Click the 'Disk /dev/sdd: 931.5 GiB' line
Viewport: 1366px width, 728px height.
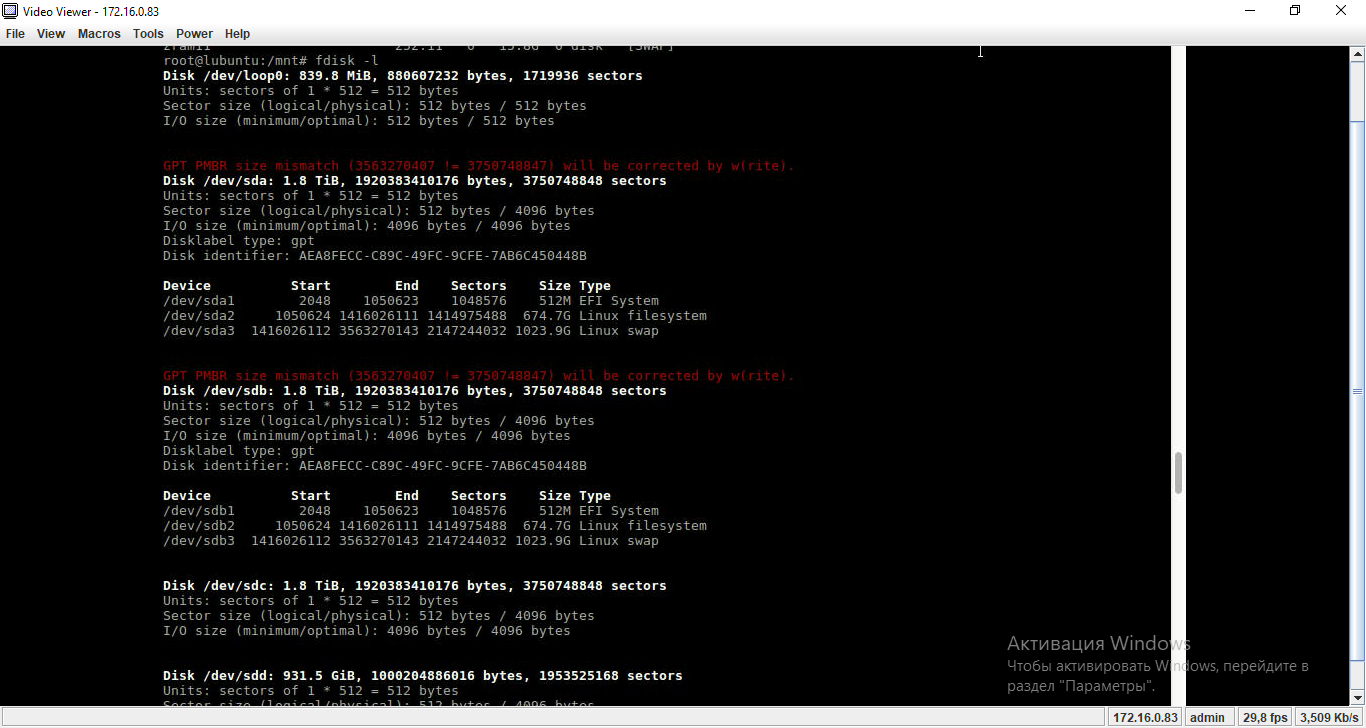[x=423, y=676]
